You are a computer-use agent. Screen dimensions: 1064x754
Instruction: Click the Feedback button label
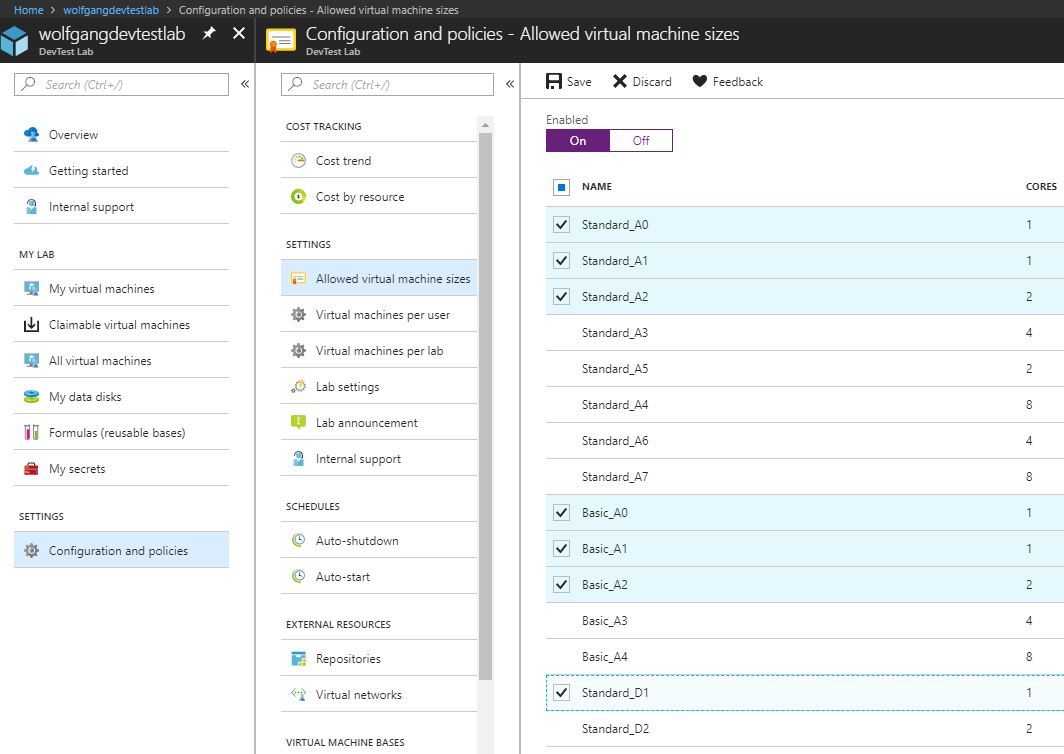tap(738, 81)
